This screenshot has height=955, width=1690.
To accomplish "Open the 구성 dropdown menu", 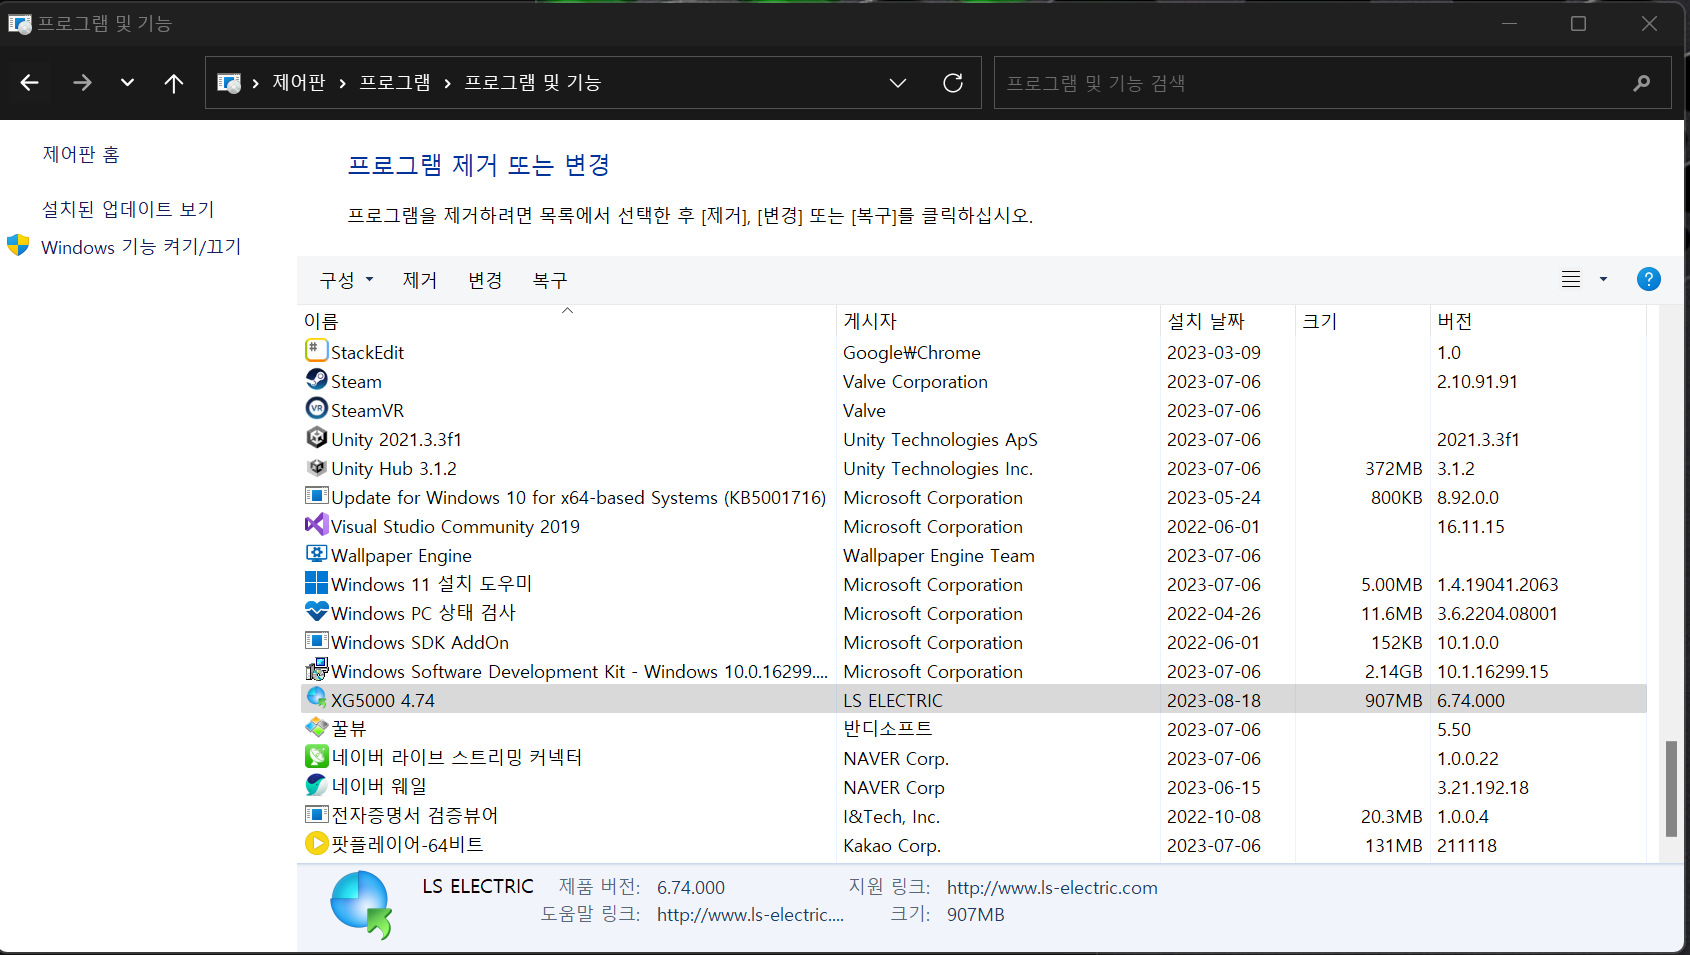I will click(345, 280).
